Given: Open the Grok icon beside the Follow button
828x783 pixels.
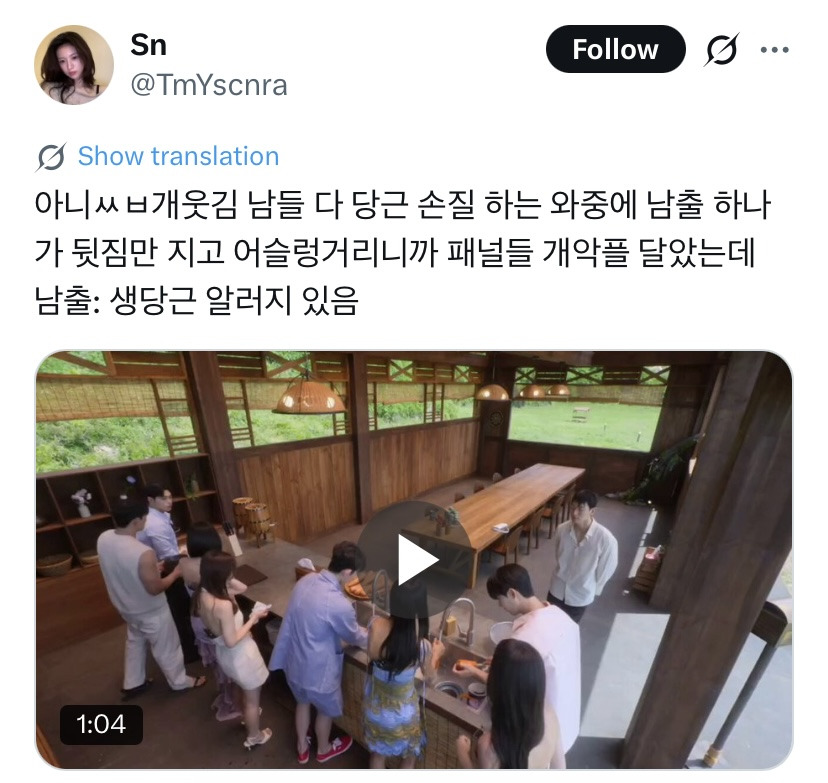Looking at the screenshot, I should [x=721, y=50].
